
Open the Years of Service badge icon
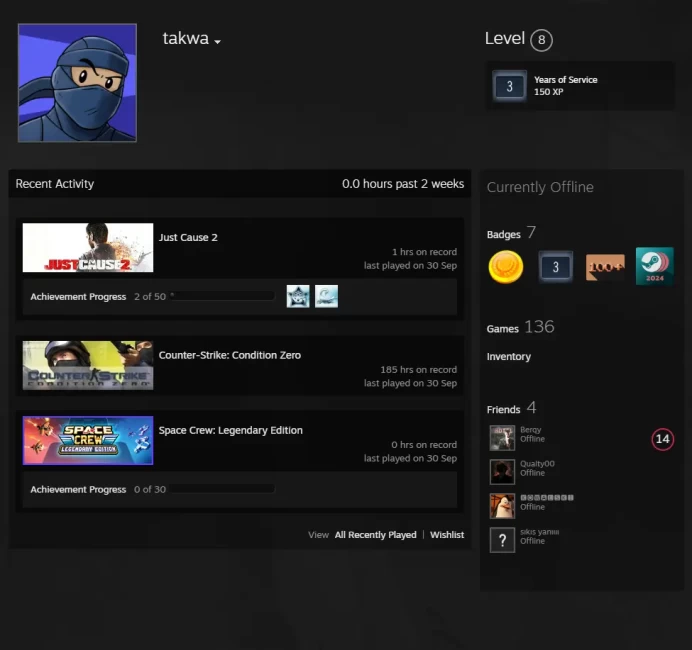coord(509,86)
